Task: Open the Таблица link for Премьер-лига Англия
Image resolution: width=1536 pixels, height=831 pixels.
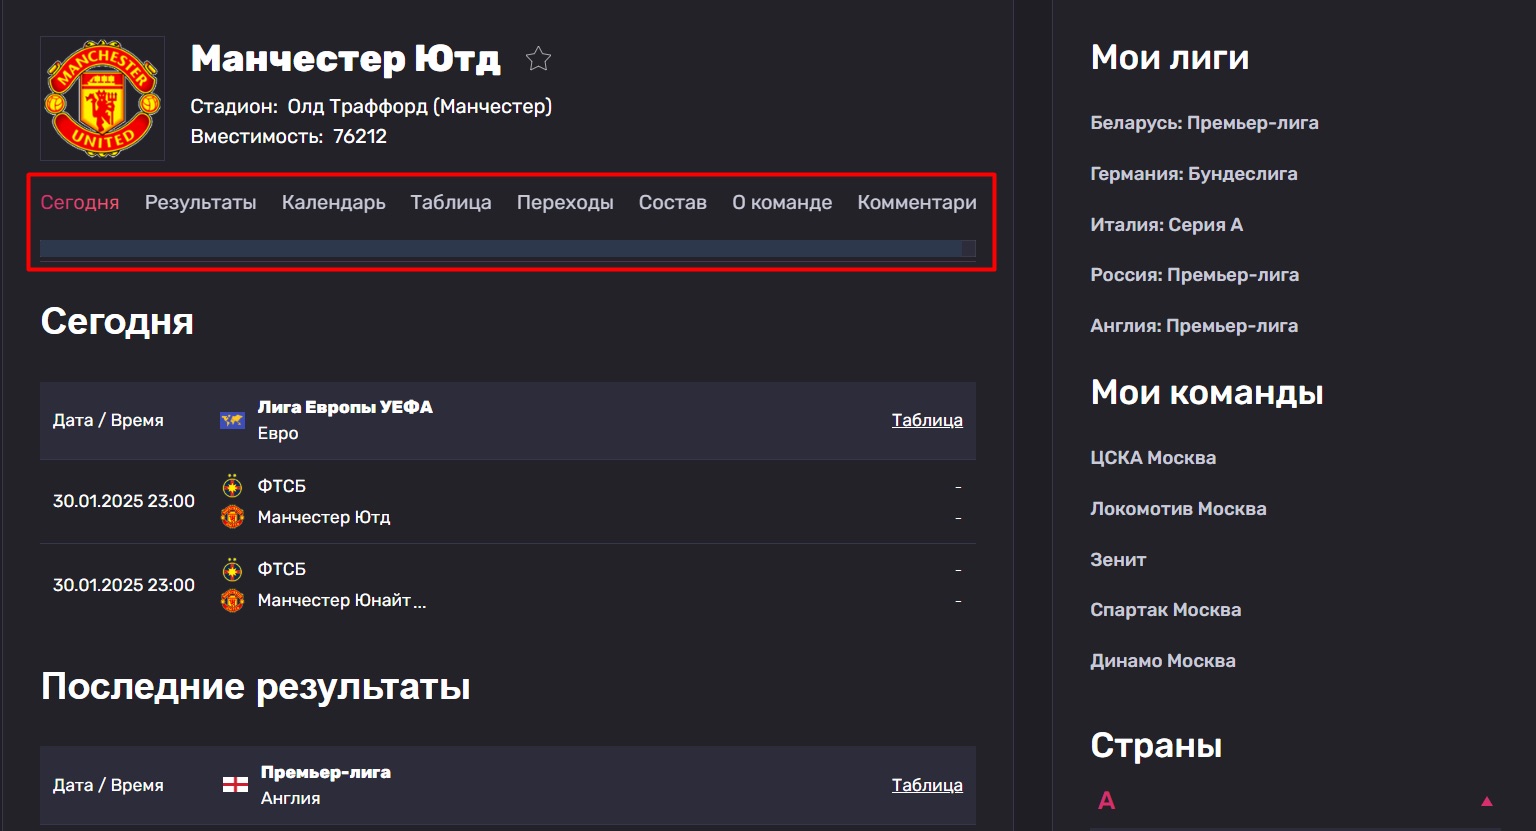Action: tap(927, 785)
